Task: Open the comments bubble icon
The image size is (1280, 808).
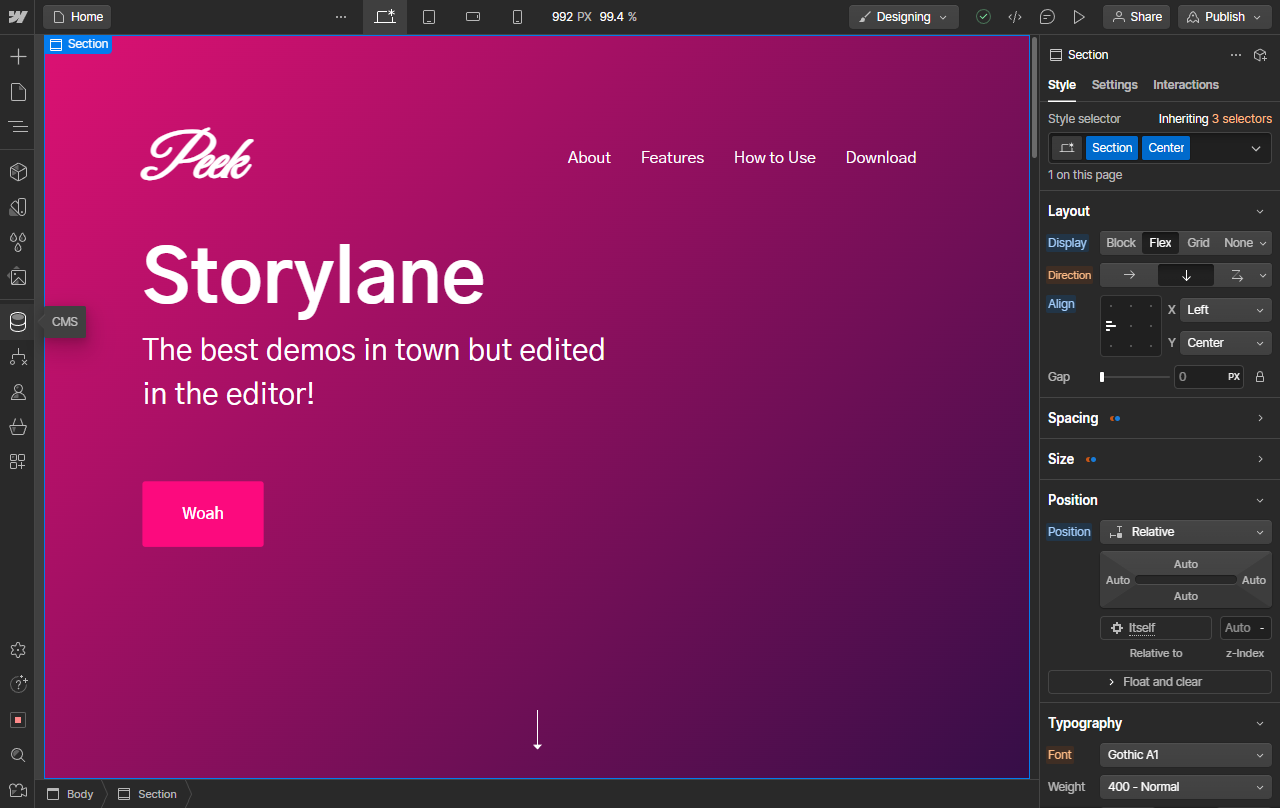Action: [x=1047, y=17]
